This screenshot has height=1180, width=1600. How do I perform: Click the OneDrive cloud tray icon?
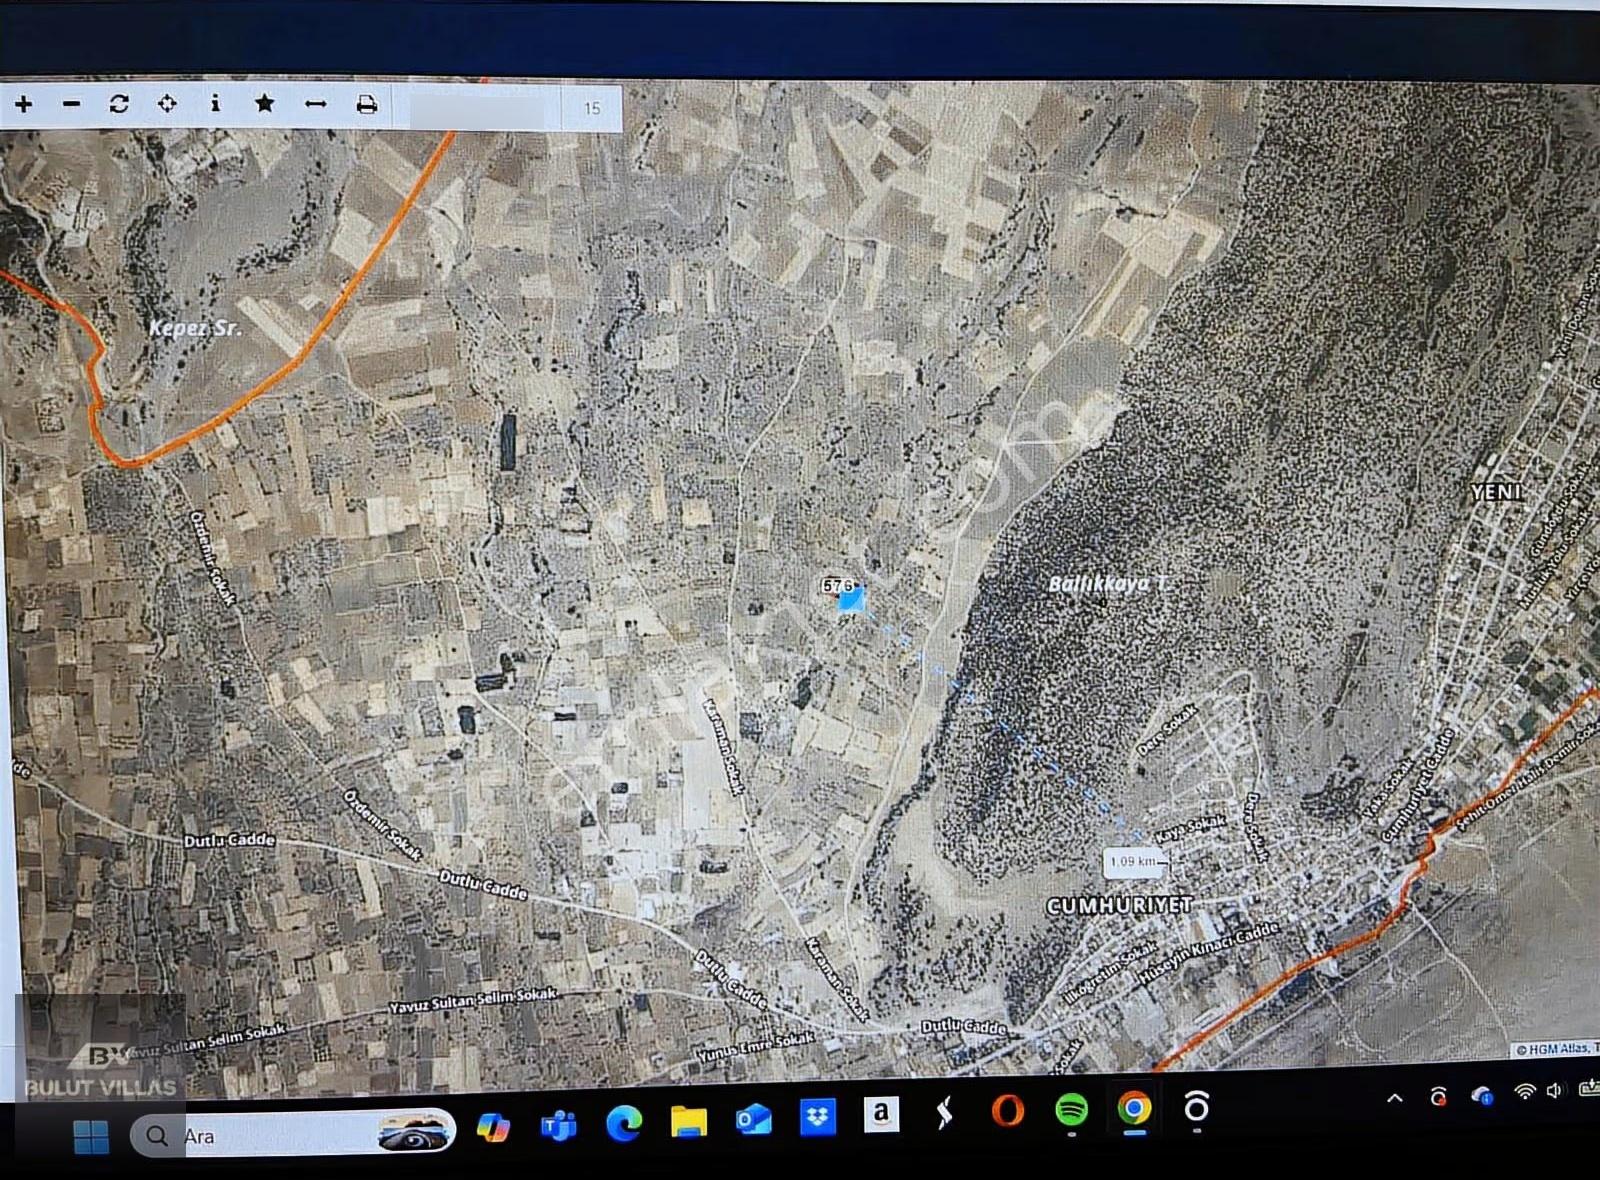(x=1481, y=1095)
